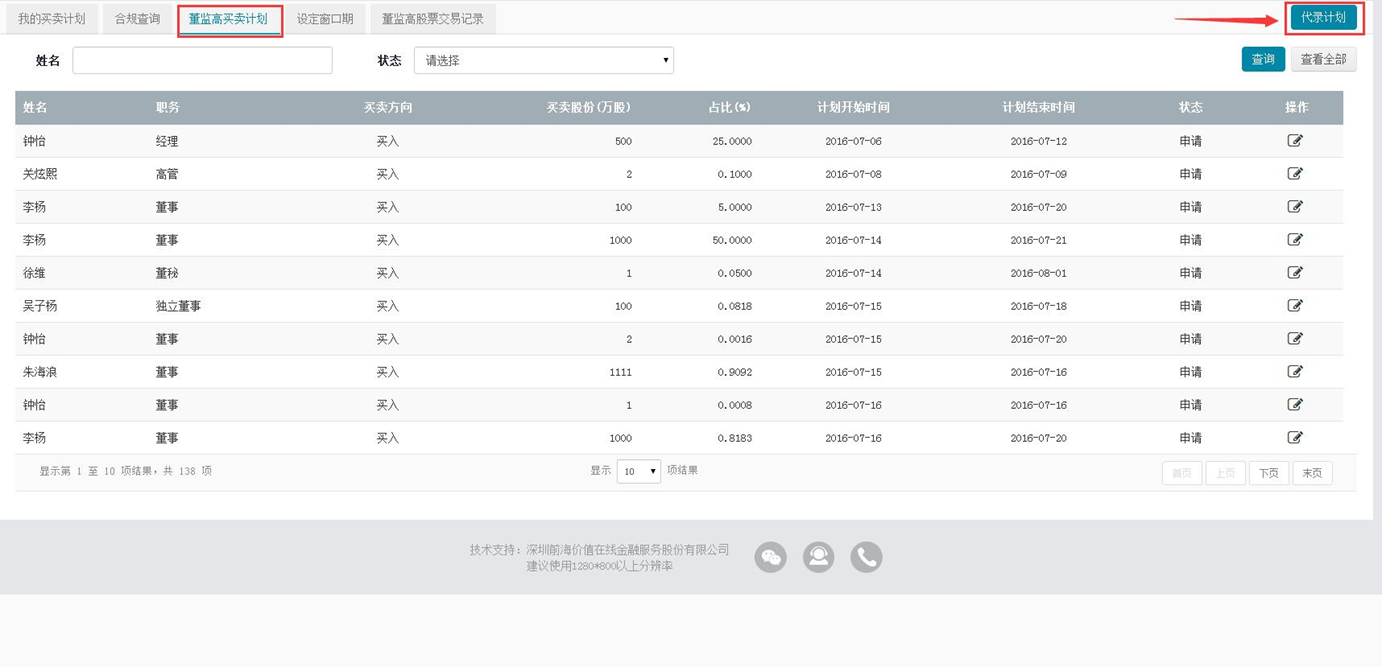This screenshot has width=1382, height=667.
Task: Click the name 吴子杨
Action: [x=40, y=306]
